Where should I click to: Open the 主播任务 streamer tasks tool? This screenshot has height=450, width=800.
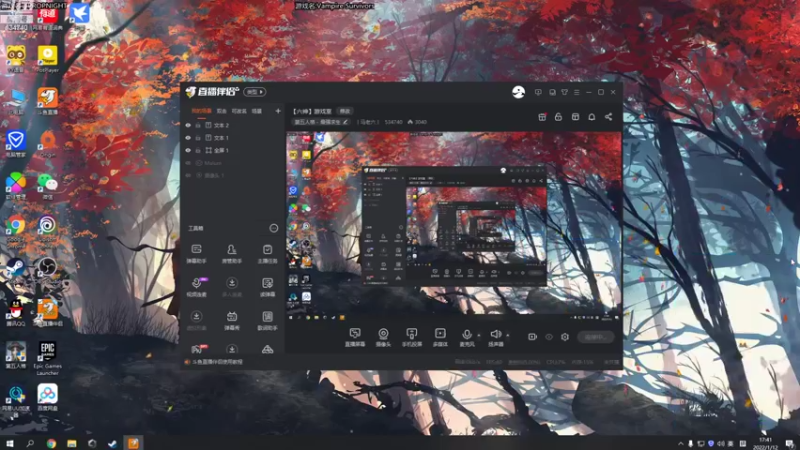pyautogui.click(x=267, y=254)
